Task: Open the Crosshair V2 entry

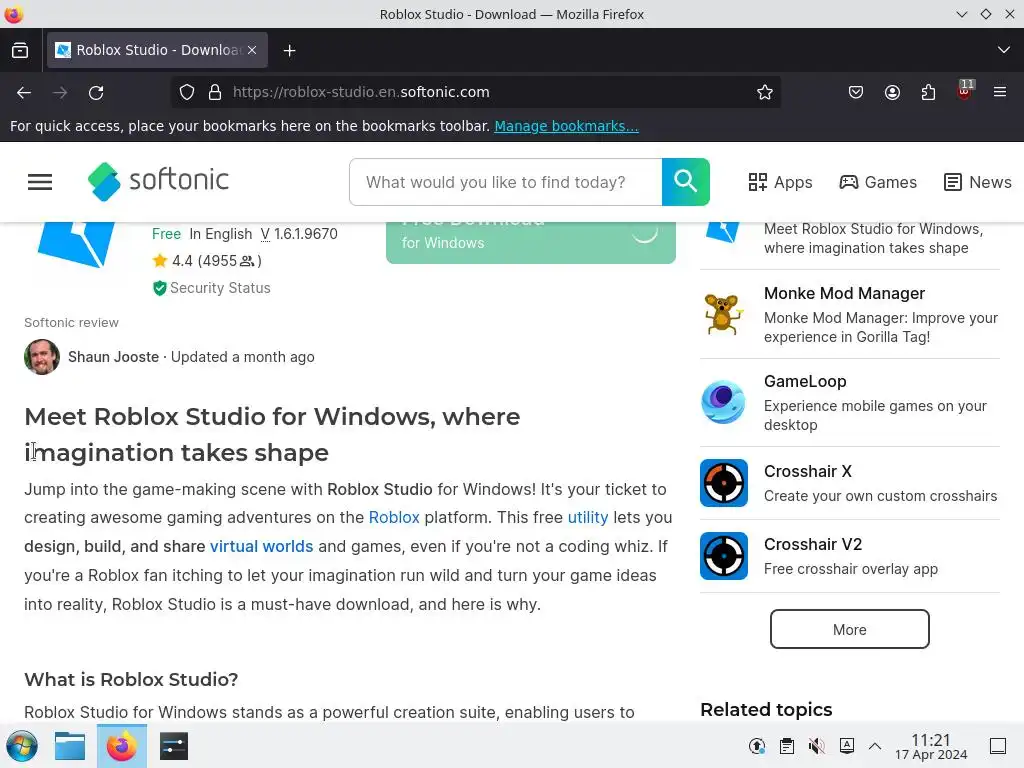Action: coord(850,556)
